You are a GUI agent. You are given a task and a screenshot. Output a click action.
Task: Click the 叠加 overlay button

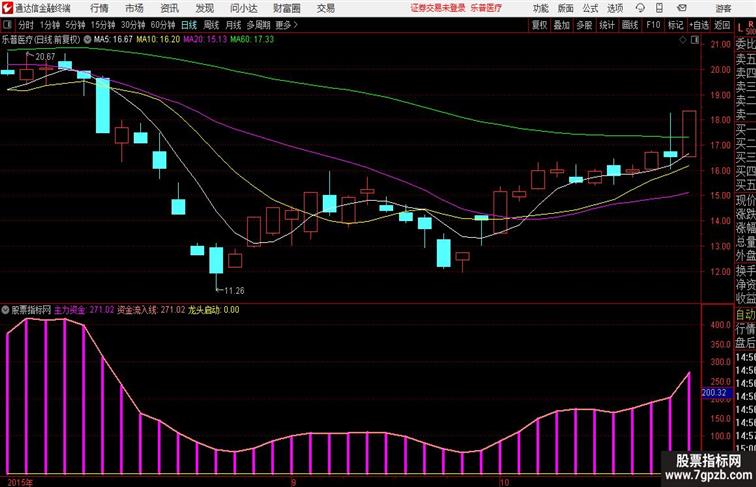pyautogui.click(x=562, y=25)
